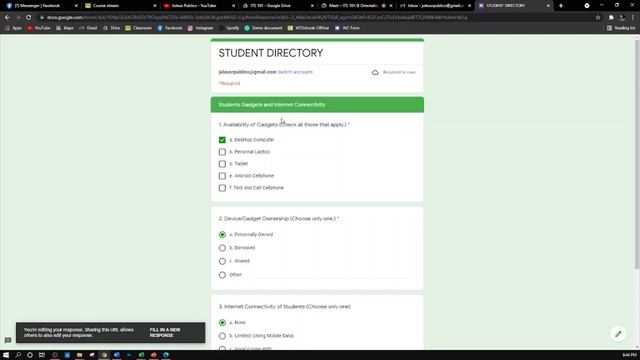Open the Facebook bookmark
The height and width of the screenshot is (360, 640).
(x=170, y=28)
